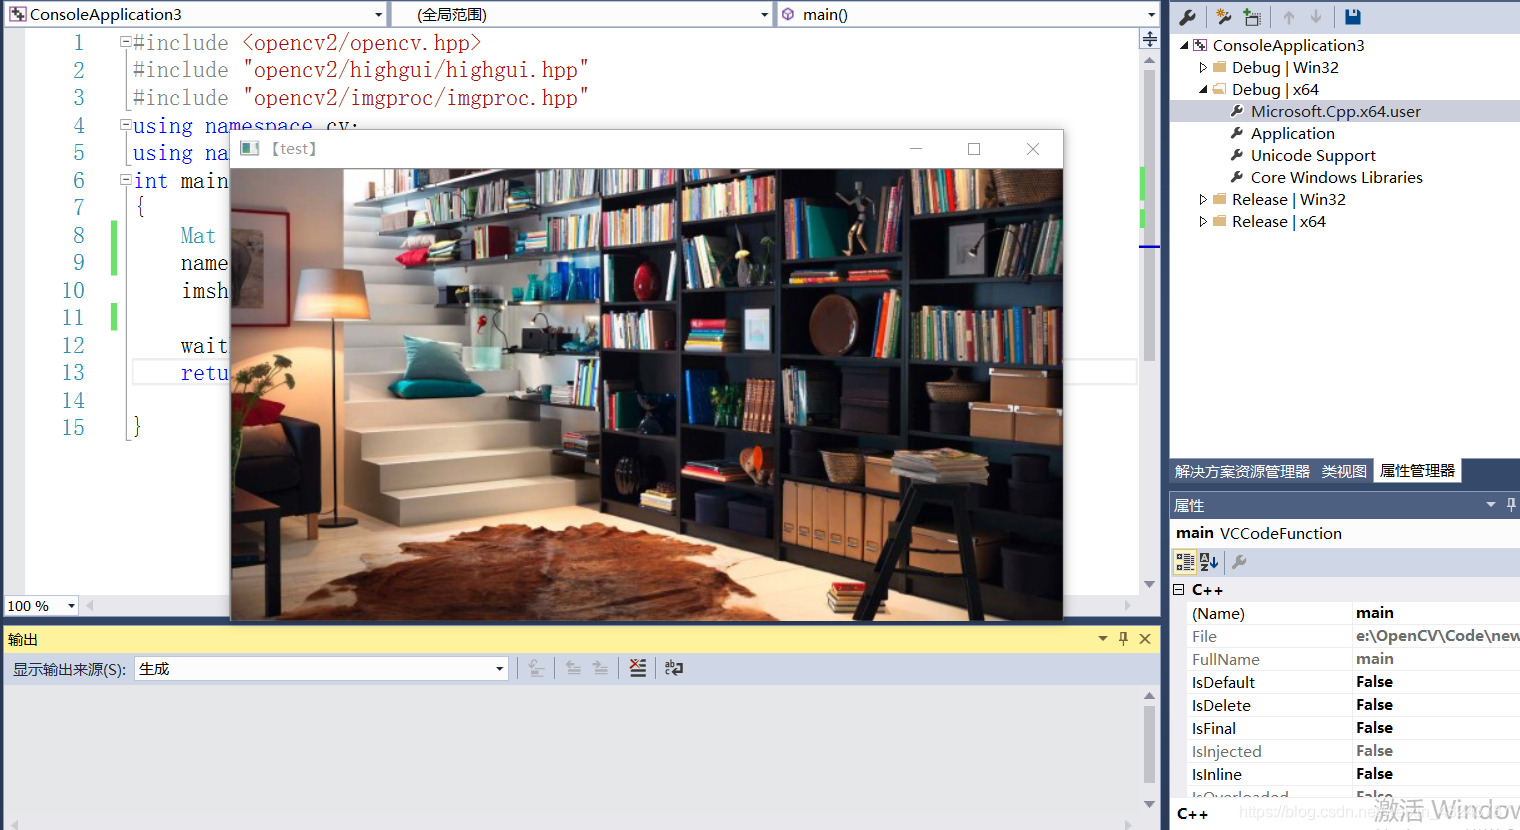
Task: Click the File property value path field
Action: tap(1435, 636)
